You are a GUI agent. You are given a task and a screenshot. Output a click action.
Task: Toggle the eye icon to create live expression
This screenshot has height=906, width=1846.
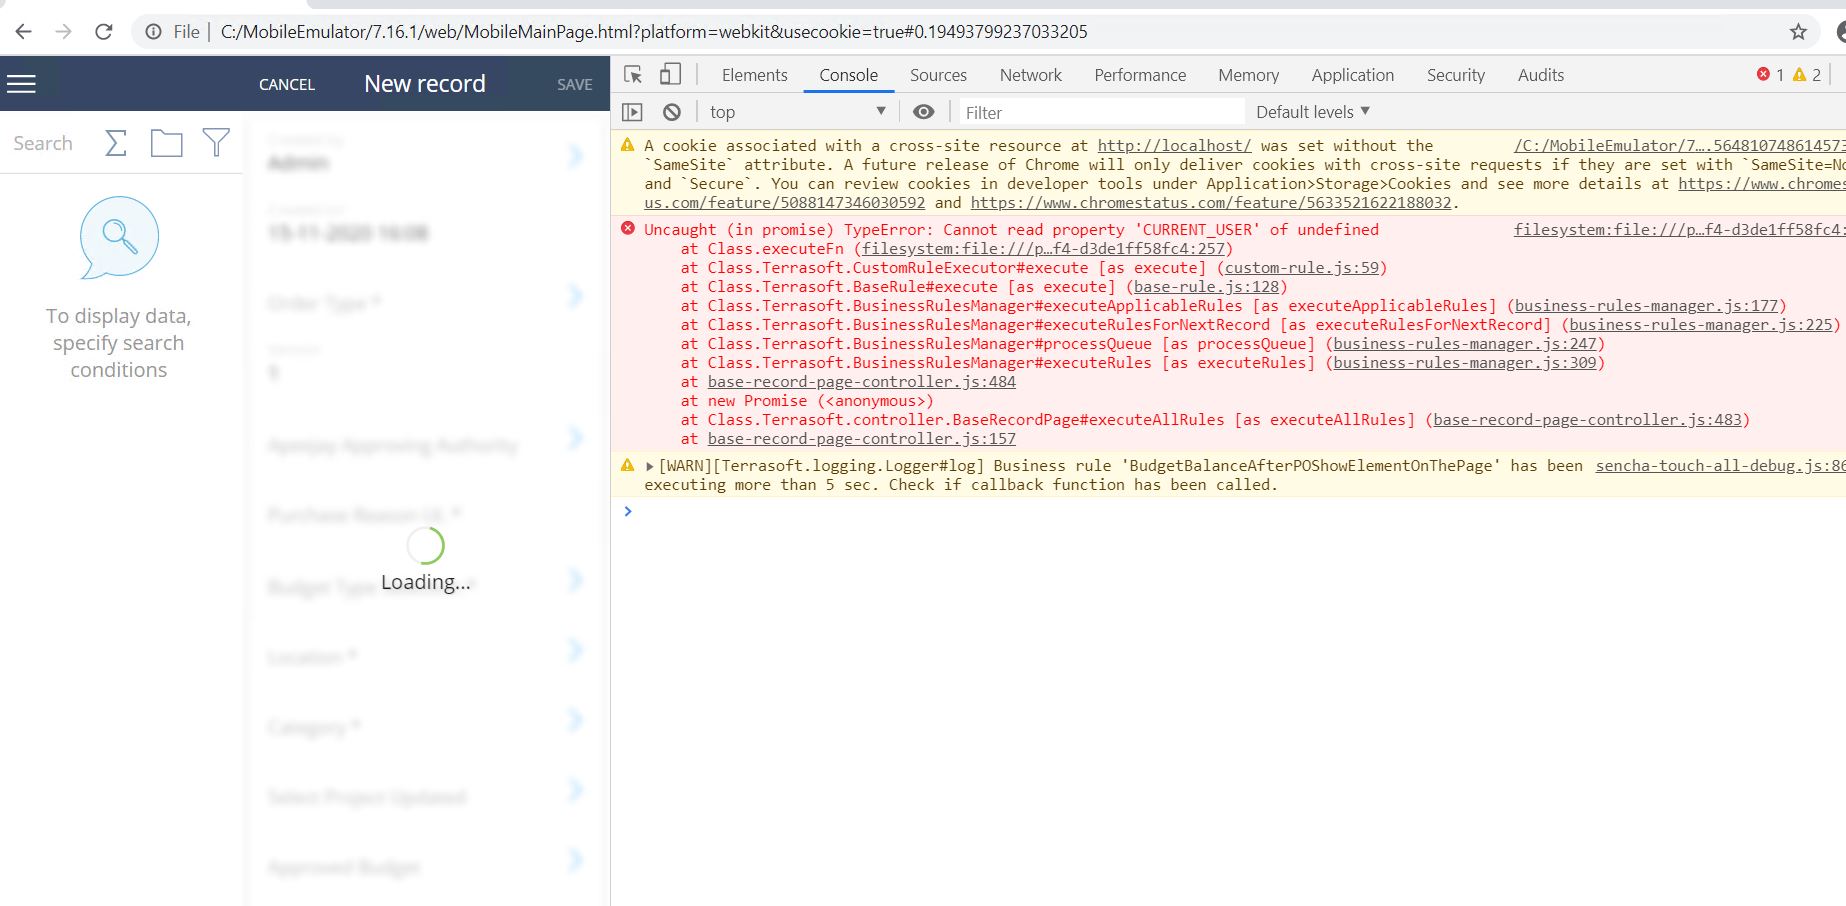pyautogui.click(x=923, y=111)
